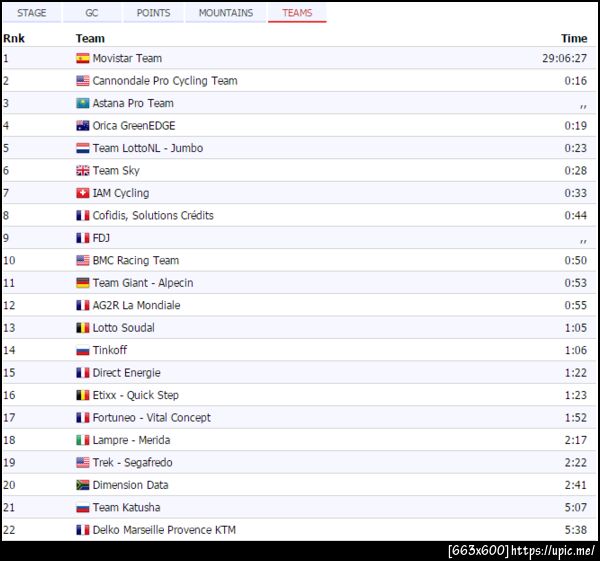The width and height of the screenshot is (600, 561).
Task: Click the US flag beside BMC Racing Team
Action: (x=83, y=260)
